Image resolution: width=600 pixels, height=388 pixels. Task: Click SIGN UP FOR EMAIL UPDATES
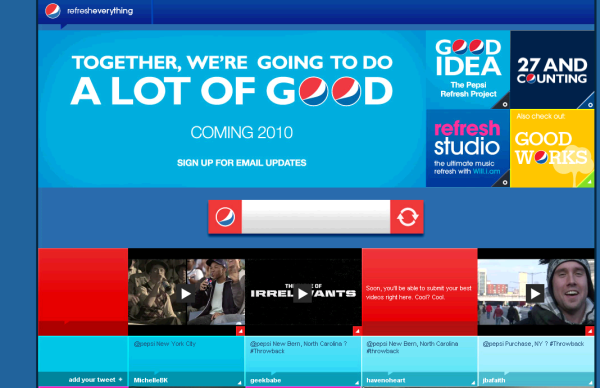241,163
